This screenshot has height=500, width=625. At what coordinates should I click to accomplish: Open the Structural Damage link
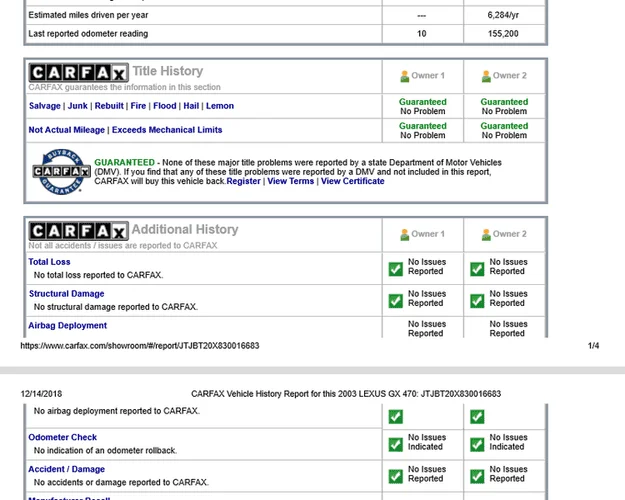coord(67,294)
